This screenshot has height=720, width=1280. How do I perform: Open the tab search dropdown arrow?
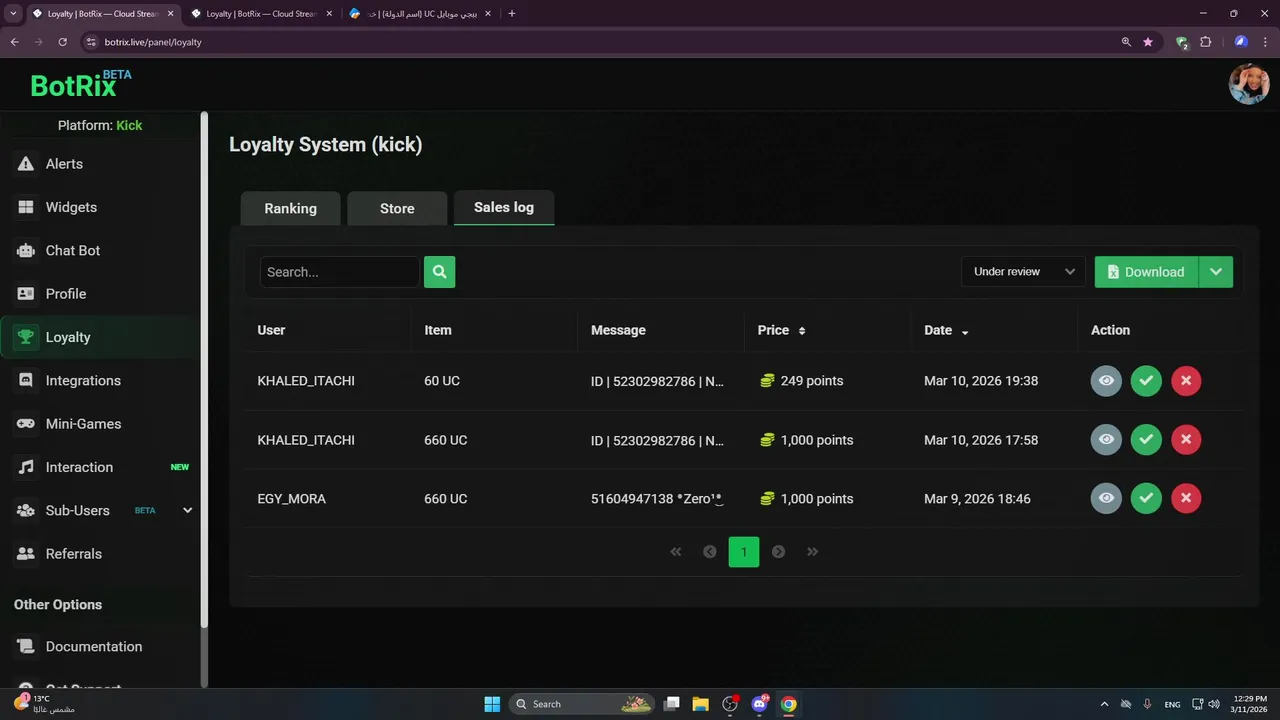point(13,14)
